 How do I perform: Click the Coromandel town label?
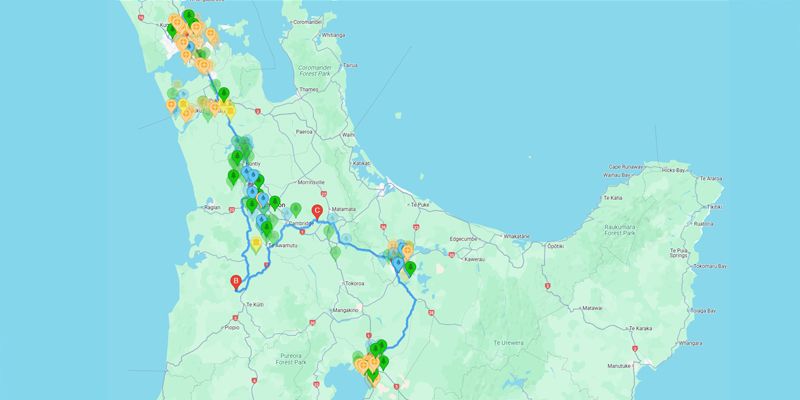click(x=308, y=22)
